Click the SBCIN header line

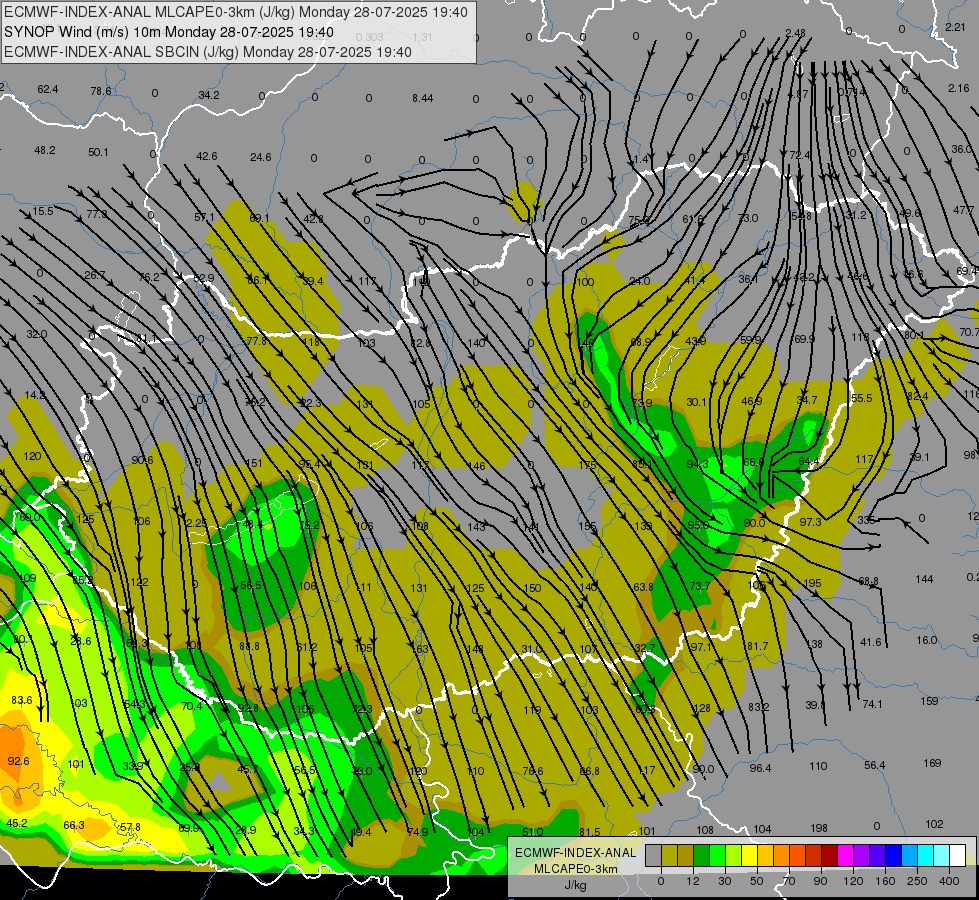point(208,52)
